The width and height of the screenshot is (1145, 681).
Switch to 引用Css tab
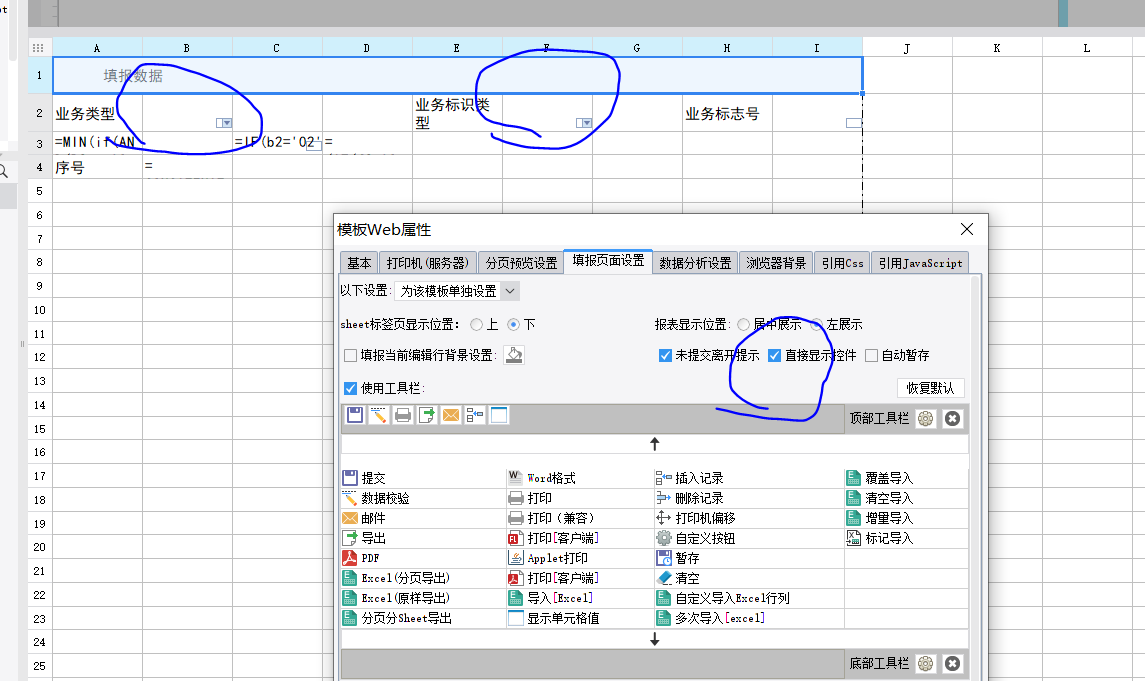843,263
